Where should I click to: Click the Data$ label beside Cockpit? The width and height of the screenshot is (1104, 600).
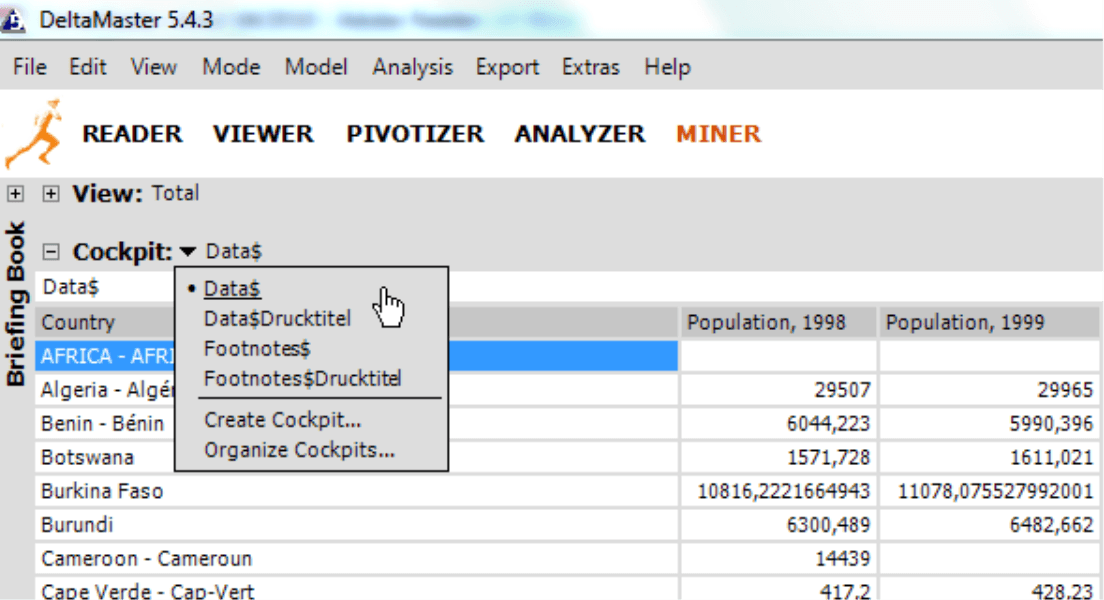(x=234, y=251)
